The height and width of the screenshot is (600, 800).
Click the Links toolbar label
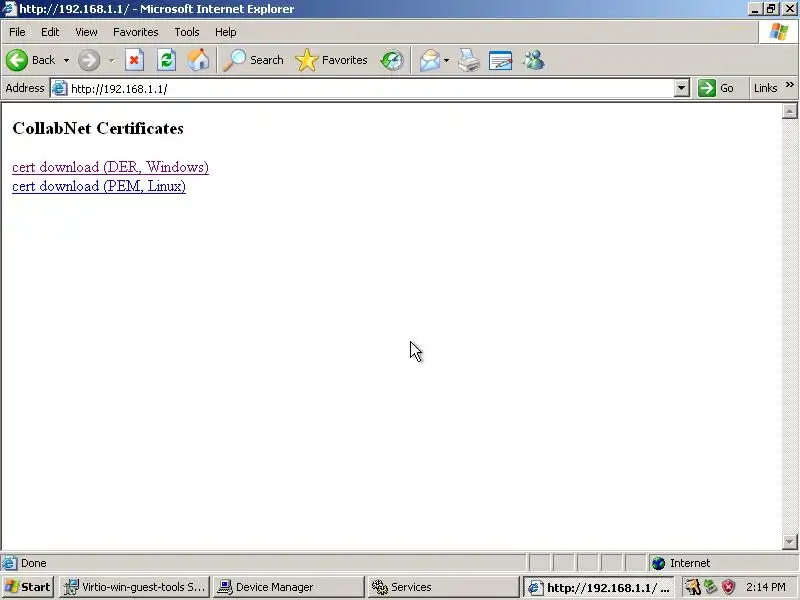click(x=765, y=88)
